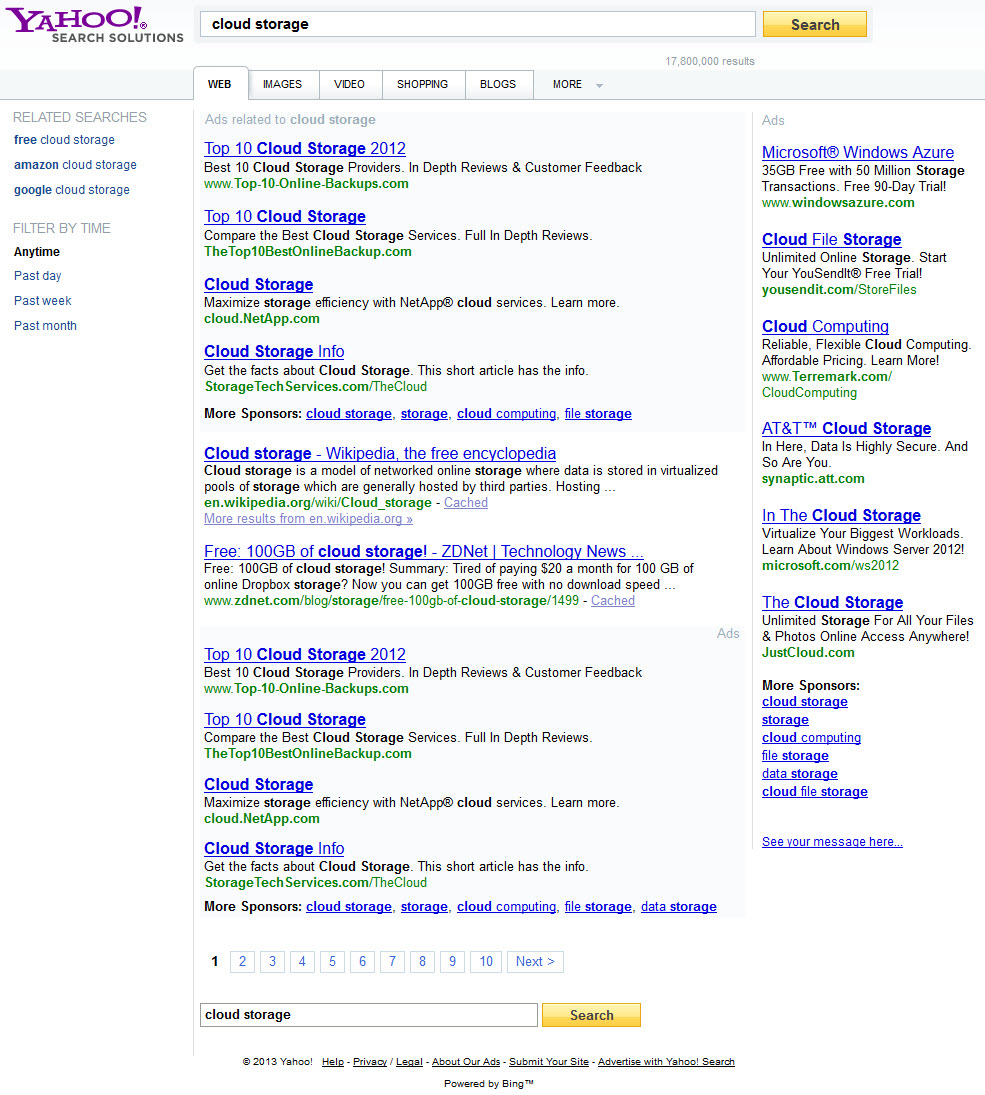The height and width of the screenshot is (1095, 985).
Task: Click the synaptic.att.com URL
Action: pyautogui.click(x=813, y=479)
